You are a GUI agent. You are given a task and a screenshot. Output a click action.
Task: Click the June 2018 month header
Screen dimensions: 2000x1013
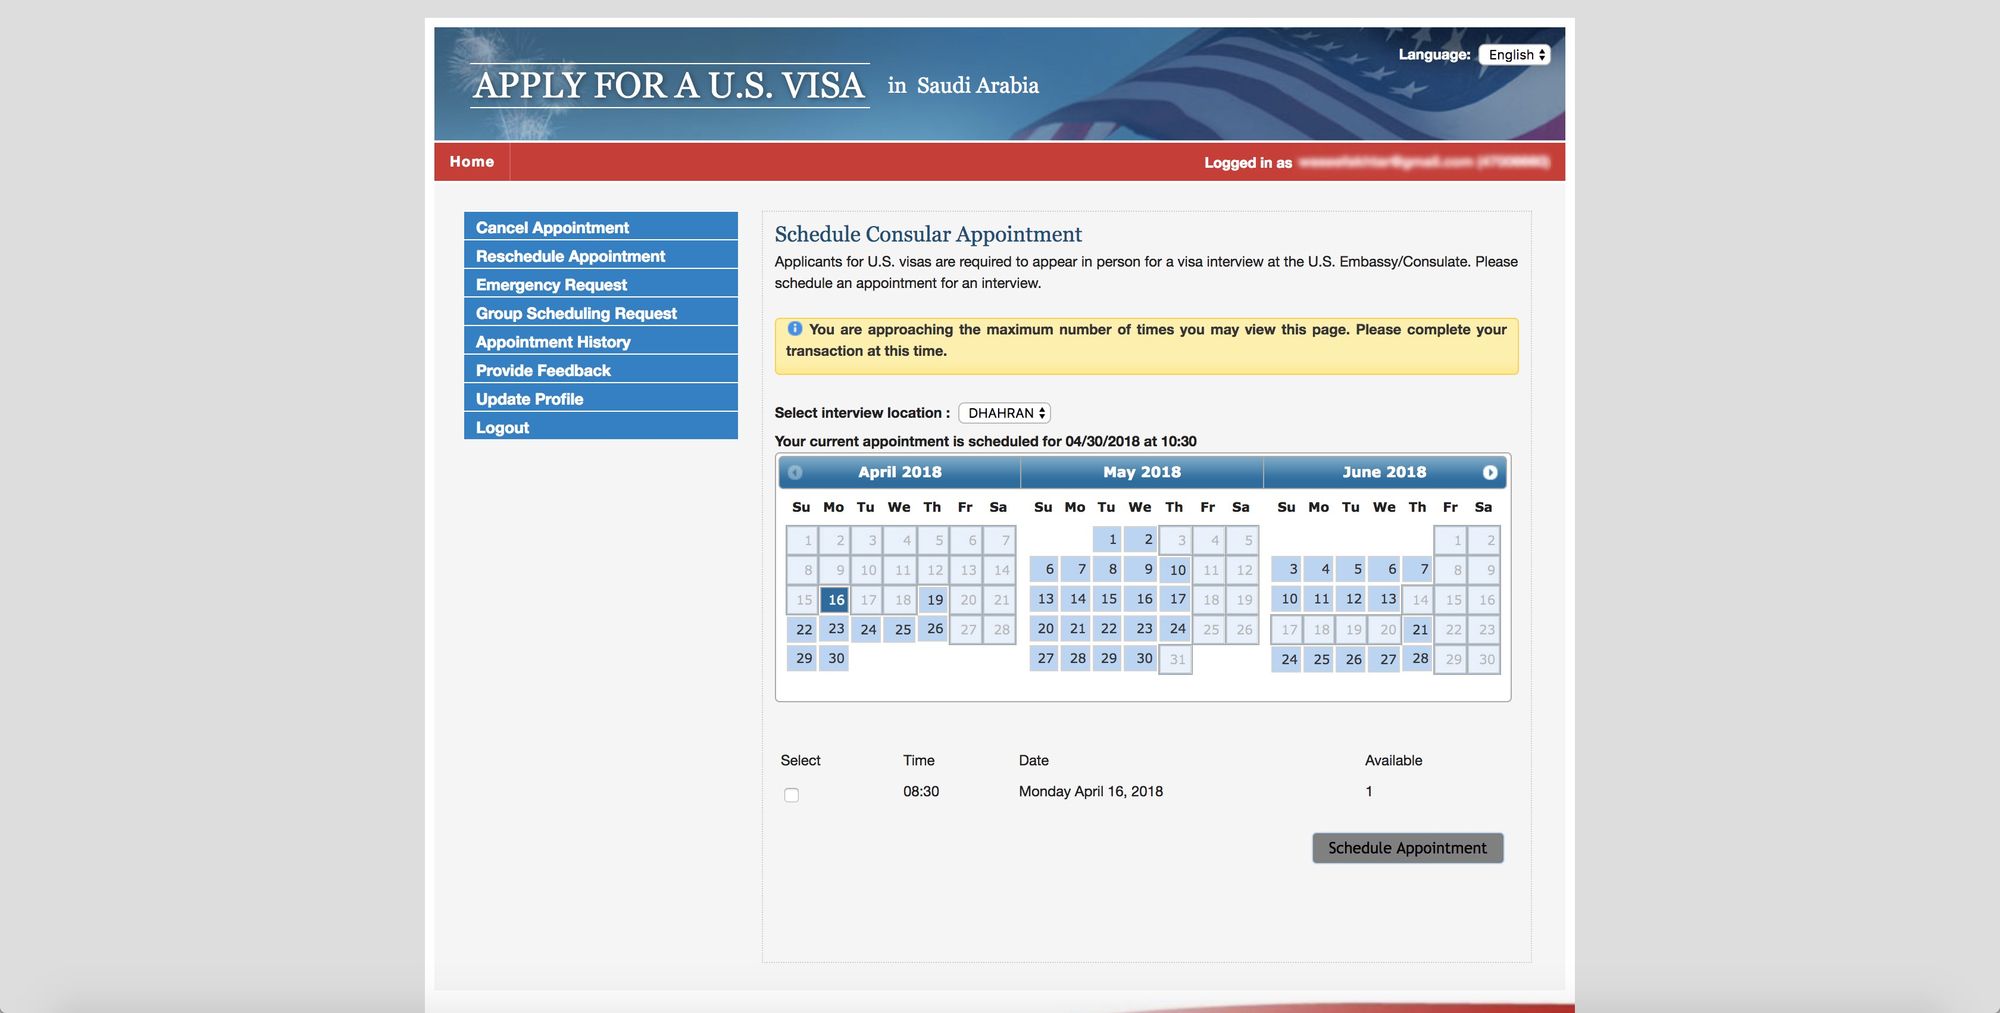1384,472
